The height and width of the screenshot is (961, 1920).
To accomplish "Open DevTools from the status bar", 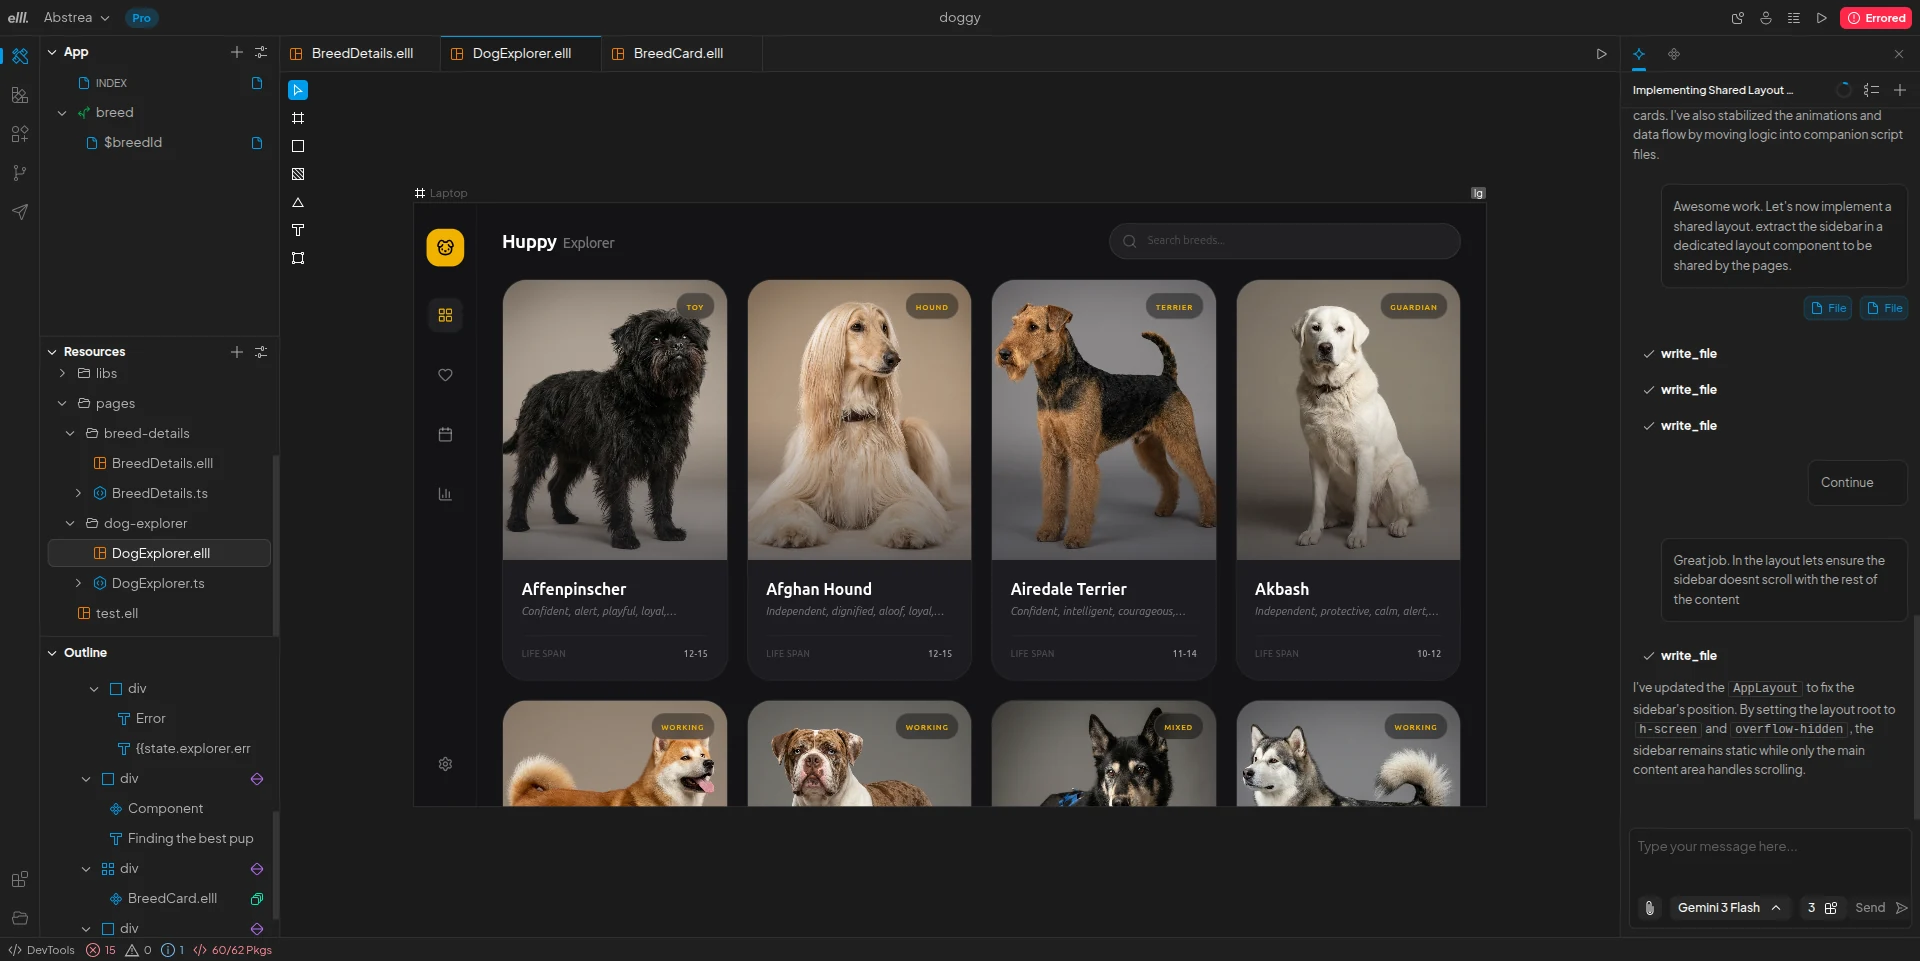I will [41, 950].
